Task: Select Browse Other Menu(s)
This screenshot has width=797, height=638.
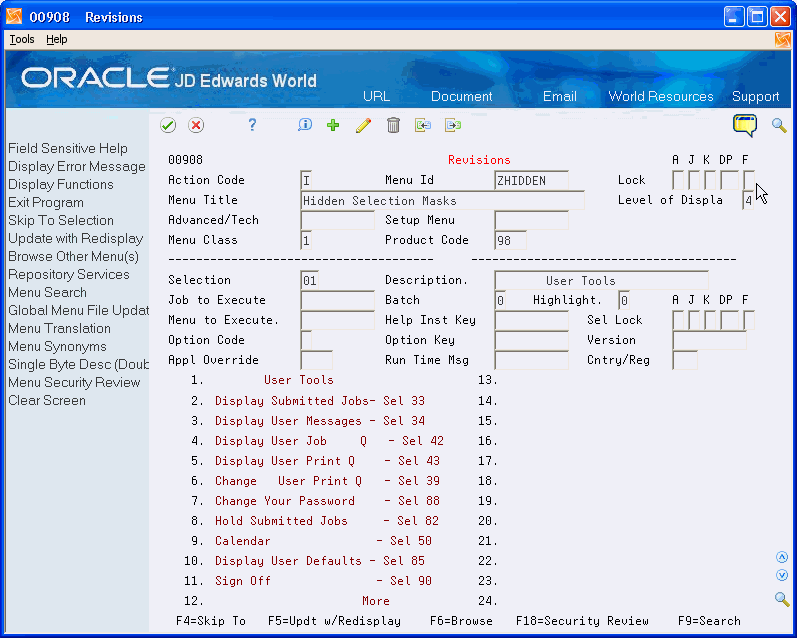Action: pyautogui.click(x=73, y=257)
